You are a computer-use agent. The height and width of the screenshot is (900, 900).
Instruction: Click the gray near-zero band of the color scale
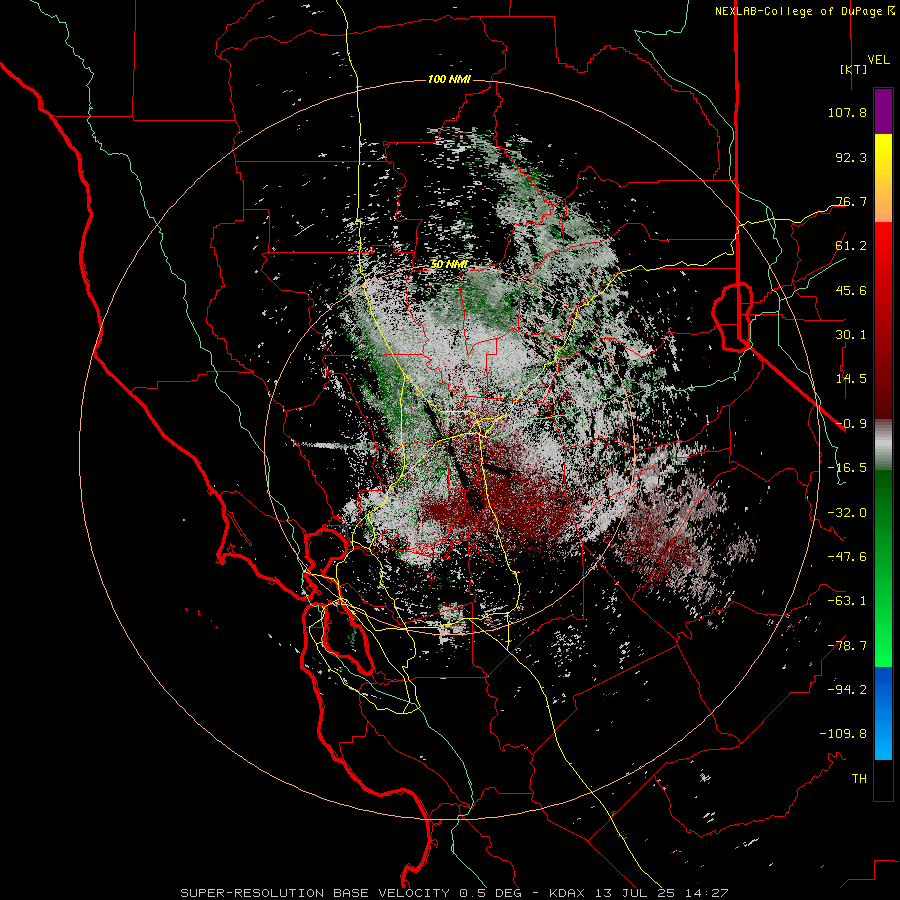click(x=883, y=445)
